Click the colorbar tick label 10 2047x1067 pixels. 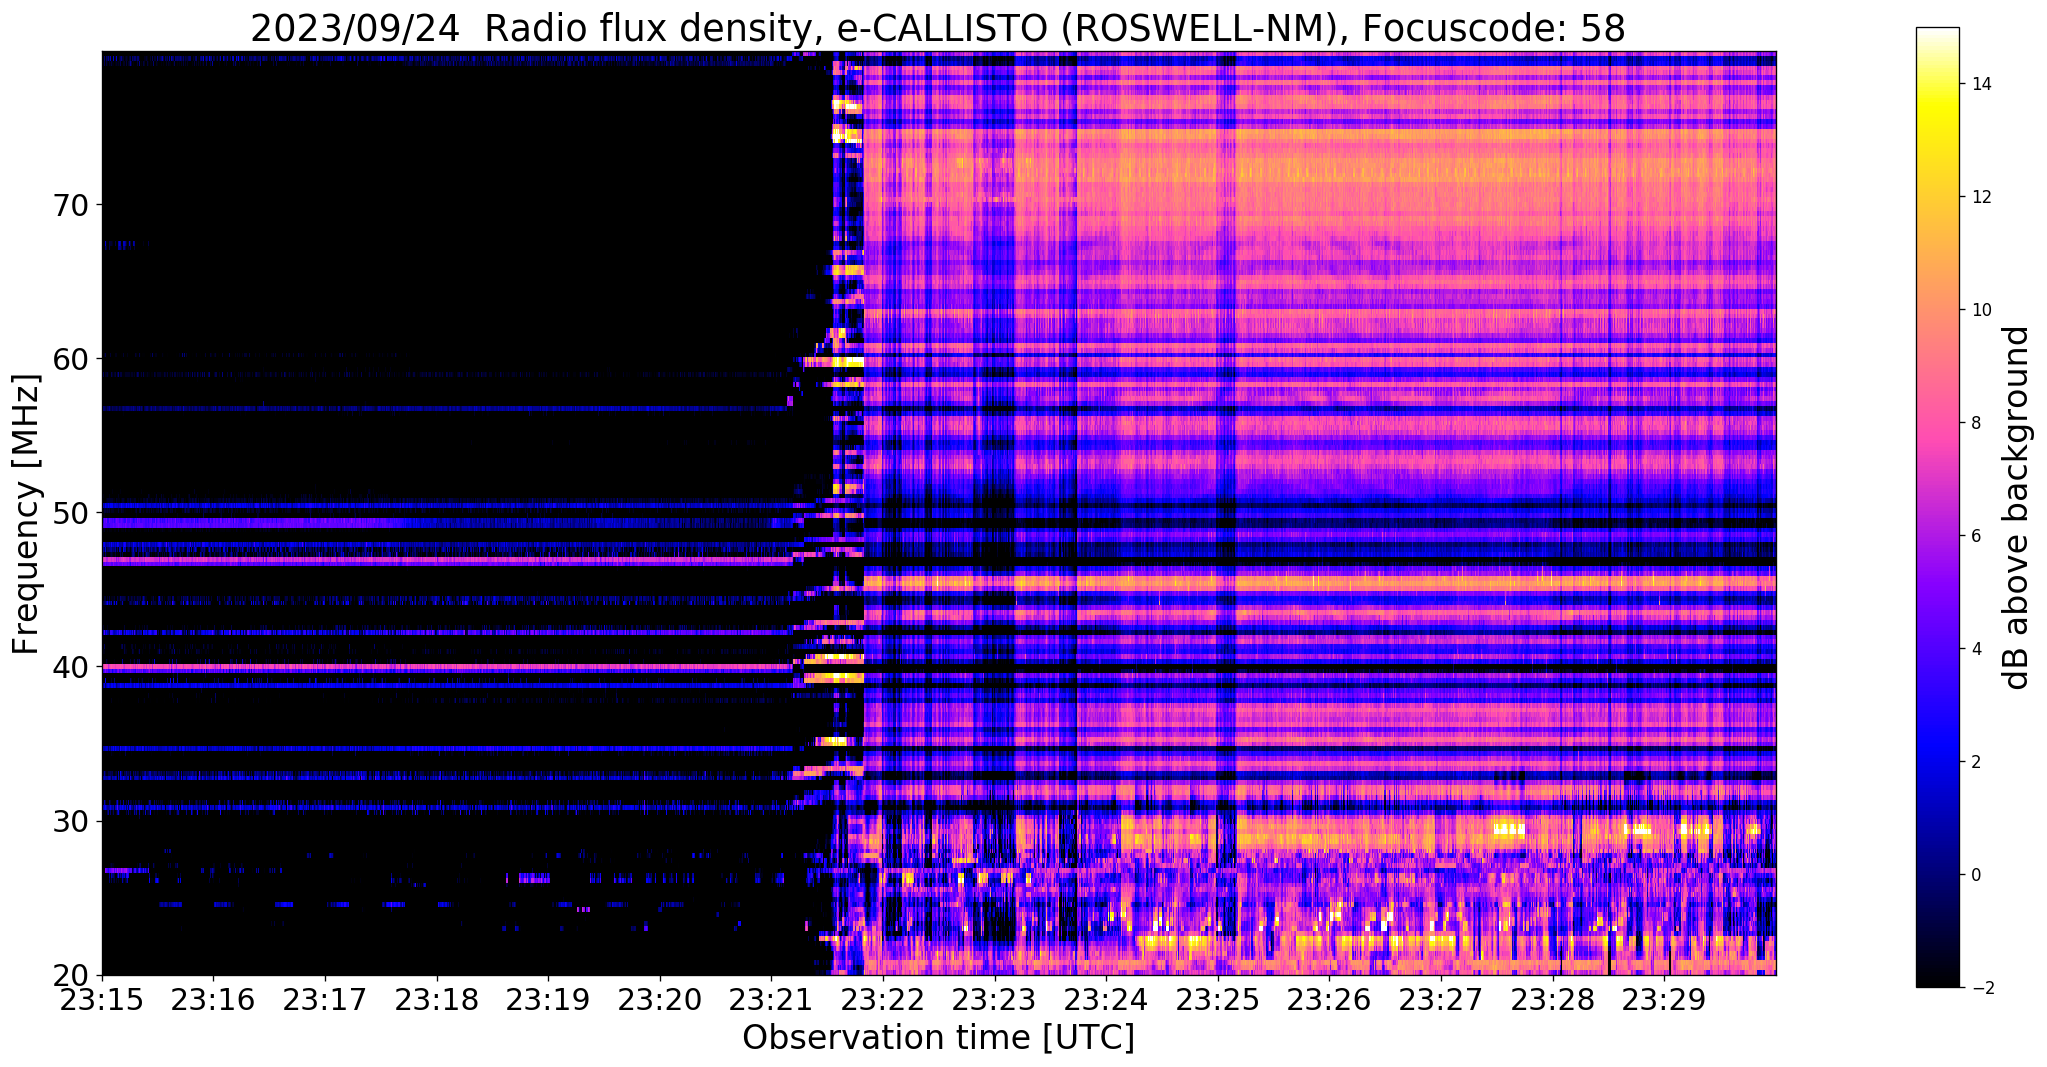pyautogui.click(x=1980, y=310)
